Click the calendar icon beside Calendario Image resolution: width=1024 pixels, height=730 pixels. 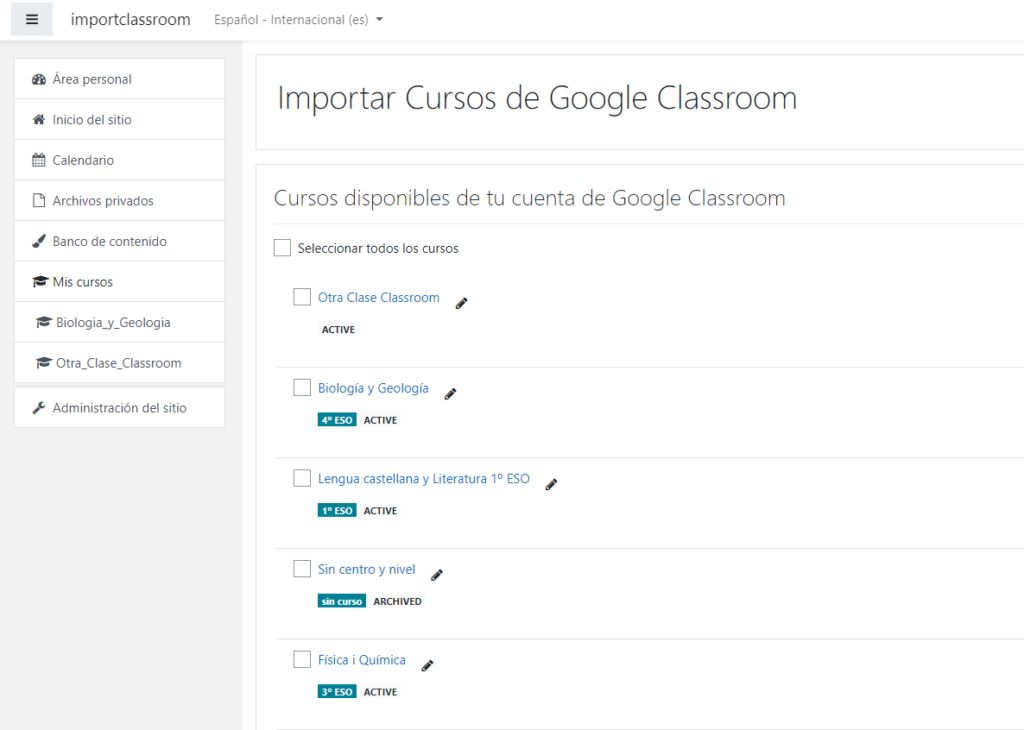pos(38,160)
